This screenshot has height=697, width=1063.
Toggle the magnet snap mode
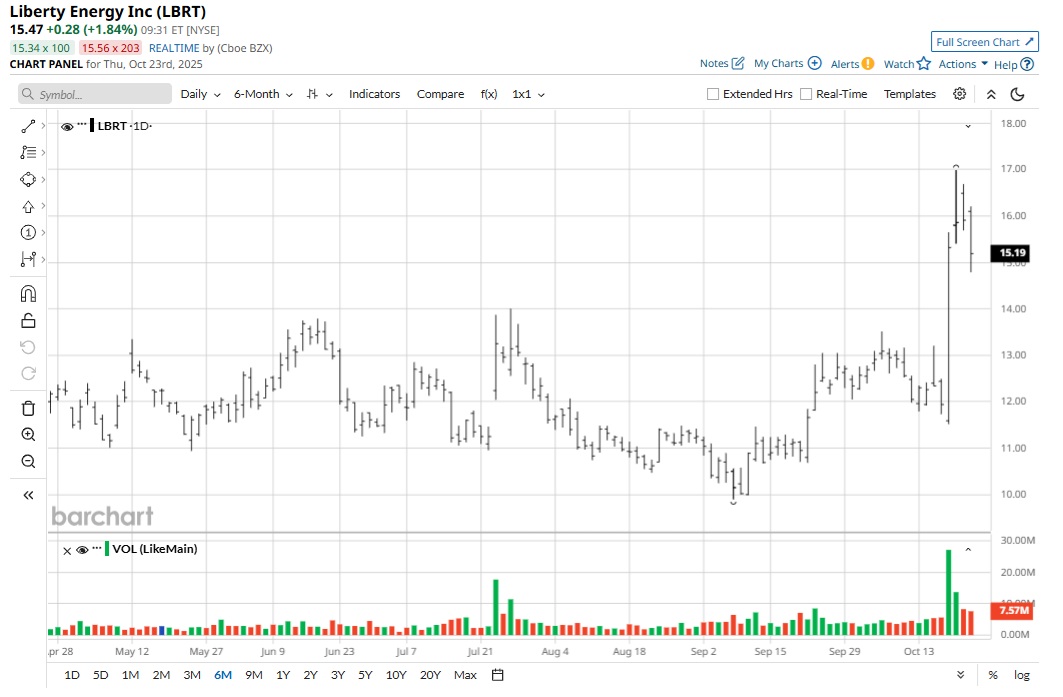28,294
